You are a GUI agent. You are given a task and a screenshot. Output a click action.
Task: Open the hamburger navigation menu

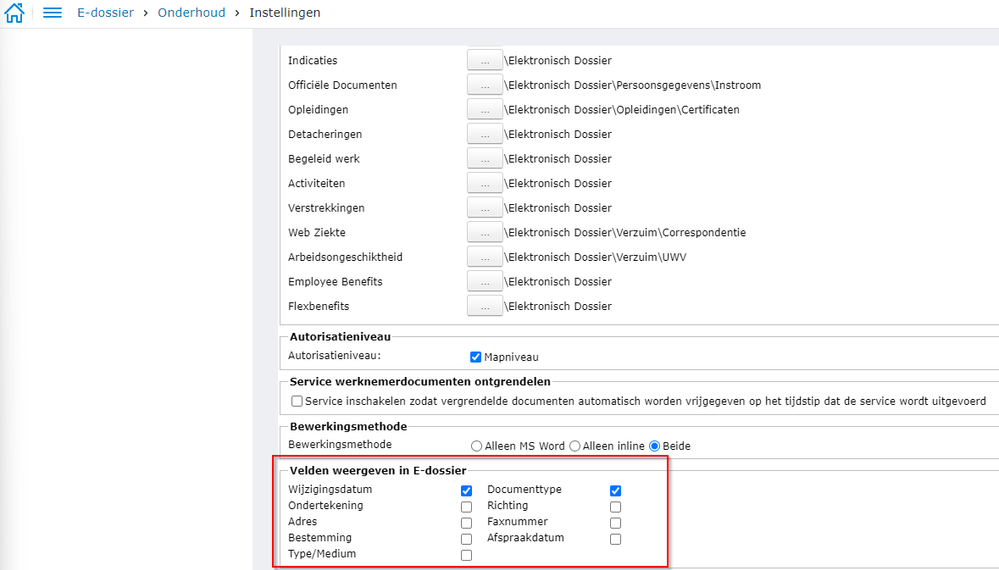point(53,13)
